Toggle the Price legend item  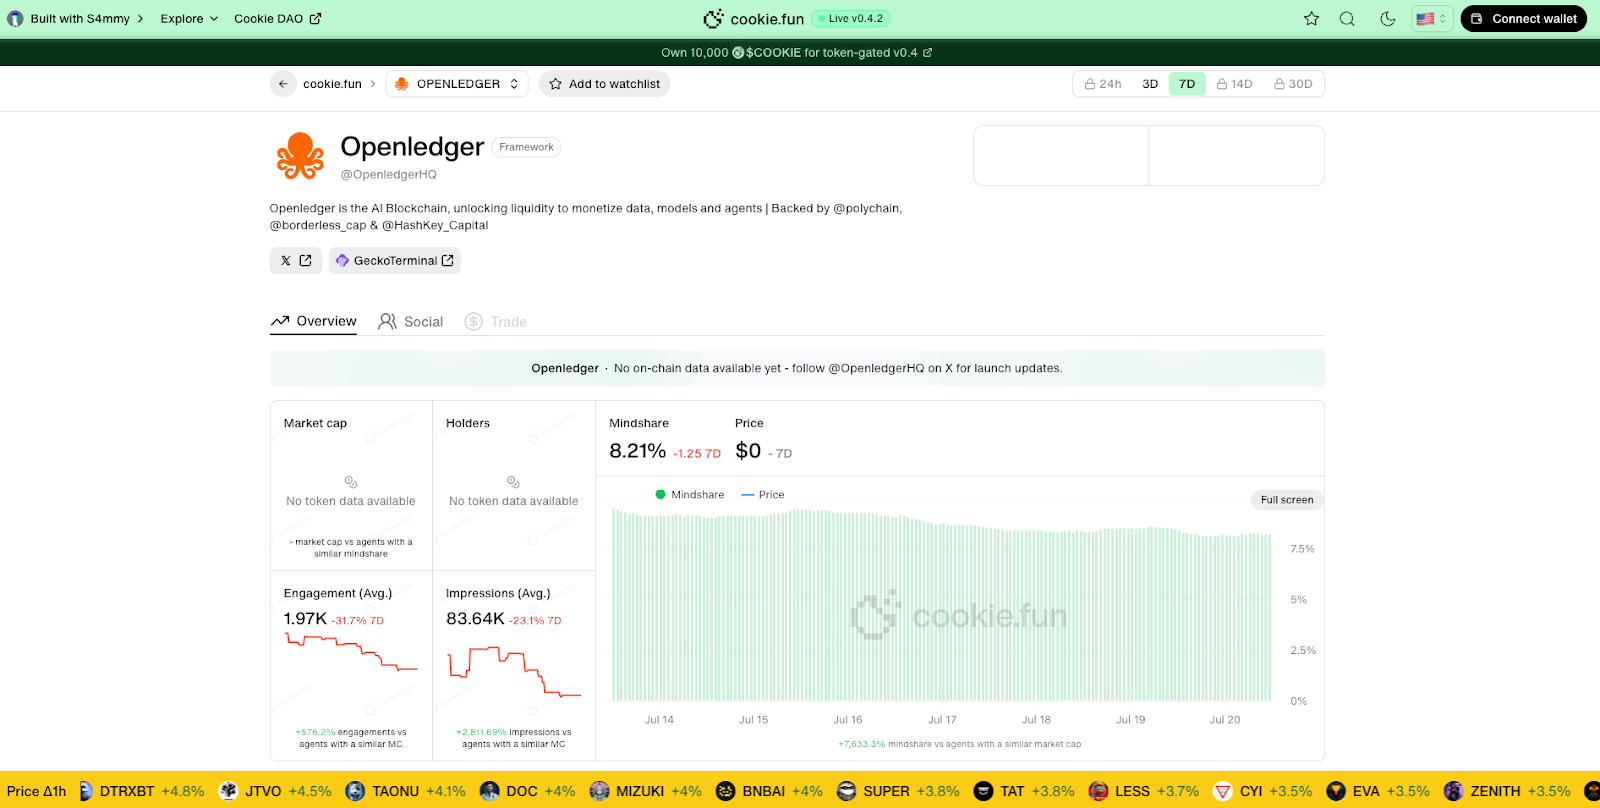coord(763,495)
